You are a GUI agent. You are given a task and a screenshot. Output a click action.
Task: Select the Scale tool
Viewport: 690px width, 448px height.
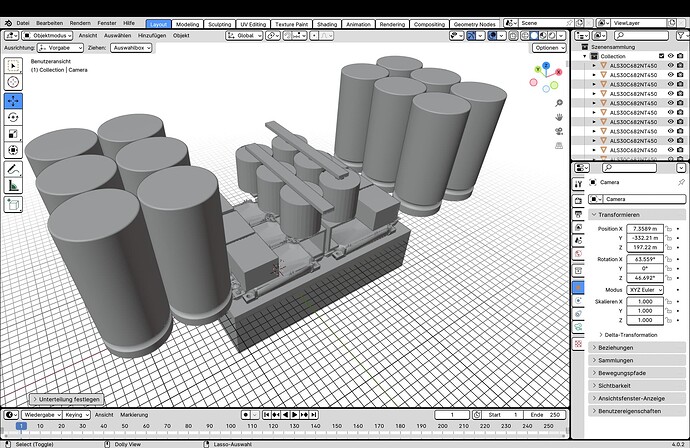tap(13, 134)
